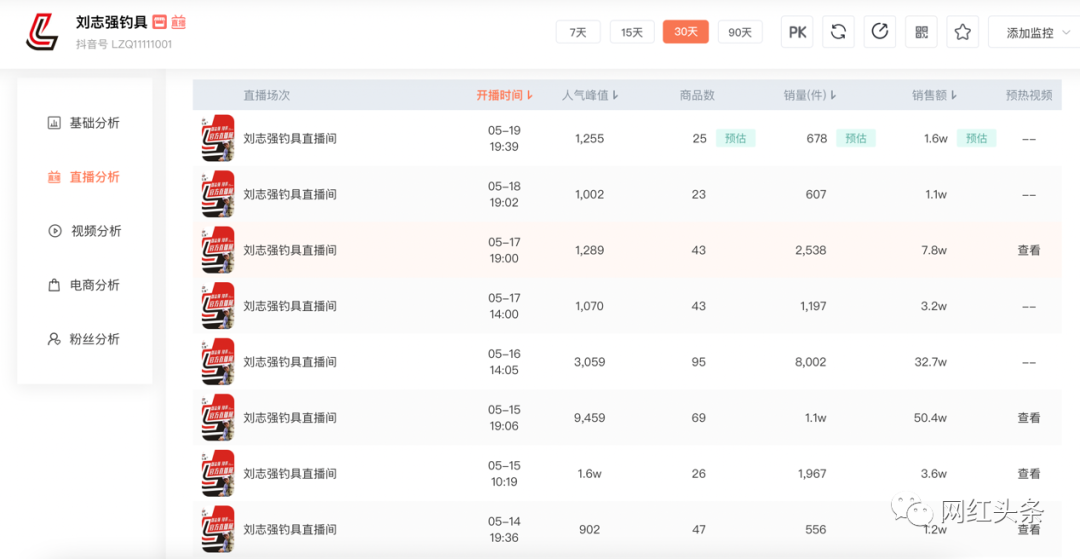
Task: Click the refresh data icon
Action: pyautogui.click(x=838, y=32)
